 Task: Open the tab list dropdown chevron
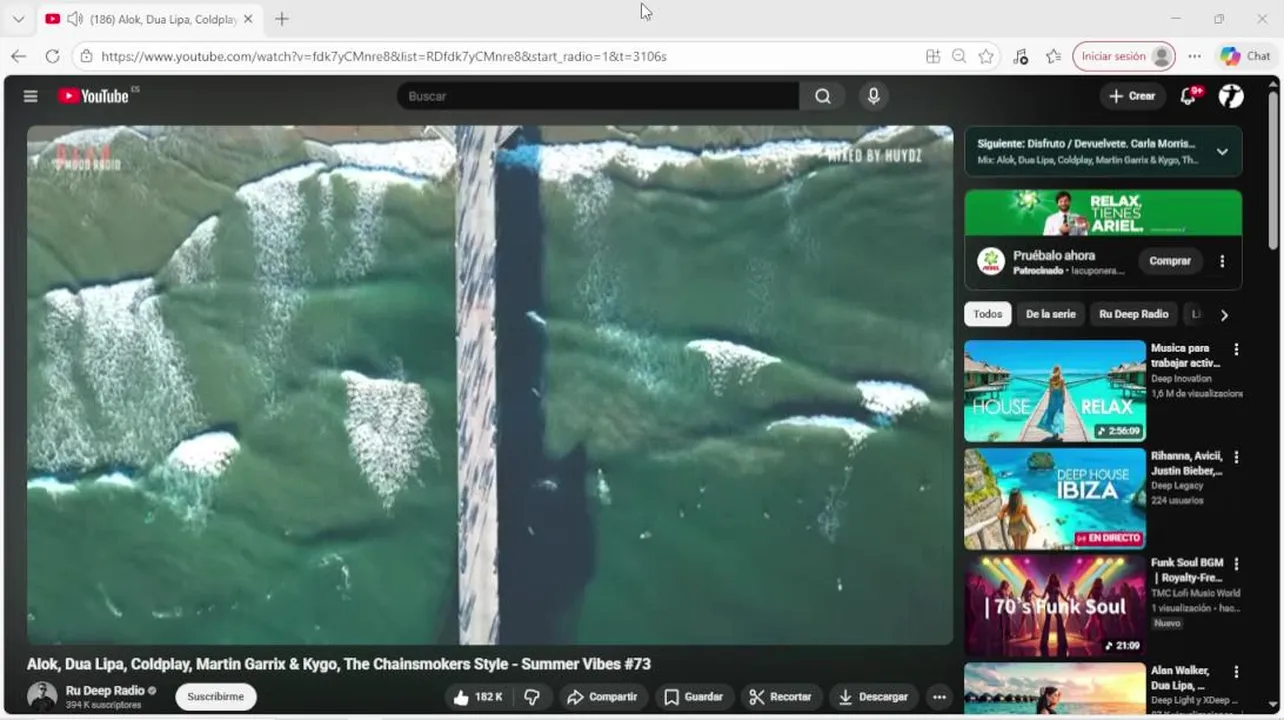coord(18,19)
